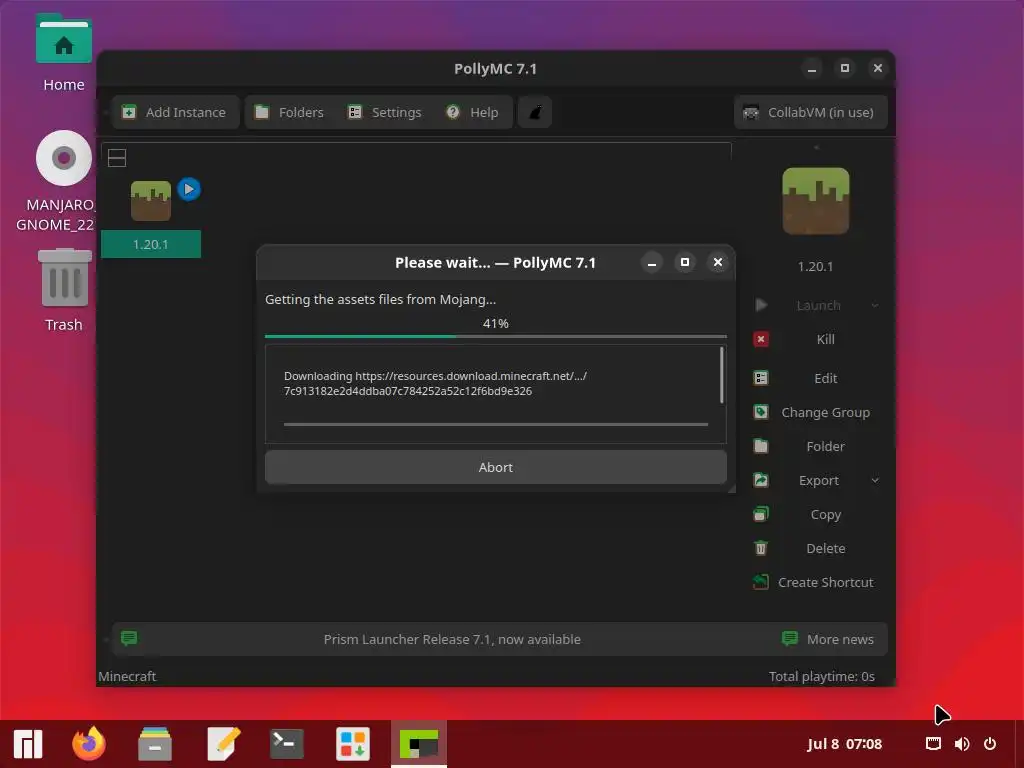Click Copy instance
Image resolution: width=1024 pixels, height=768 pixels.
point(816,514)
